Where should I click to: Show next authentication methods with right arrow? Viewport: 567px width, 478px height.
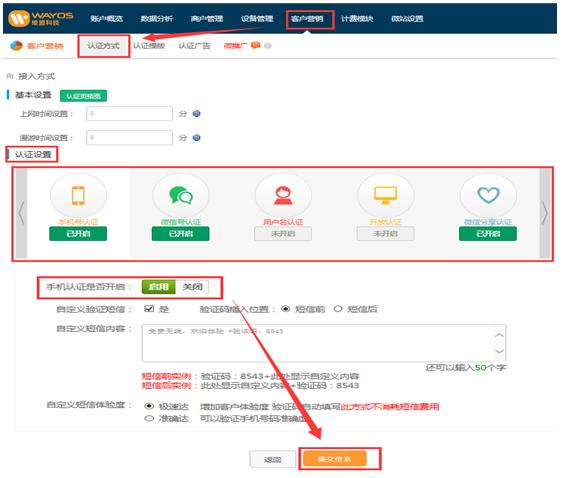(x=545, y=213)
